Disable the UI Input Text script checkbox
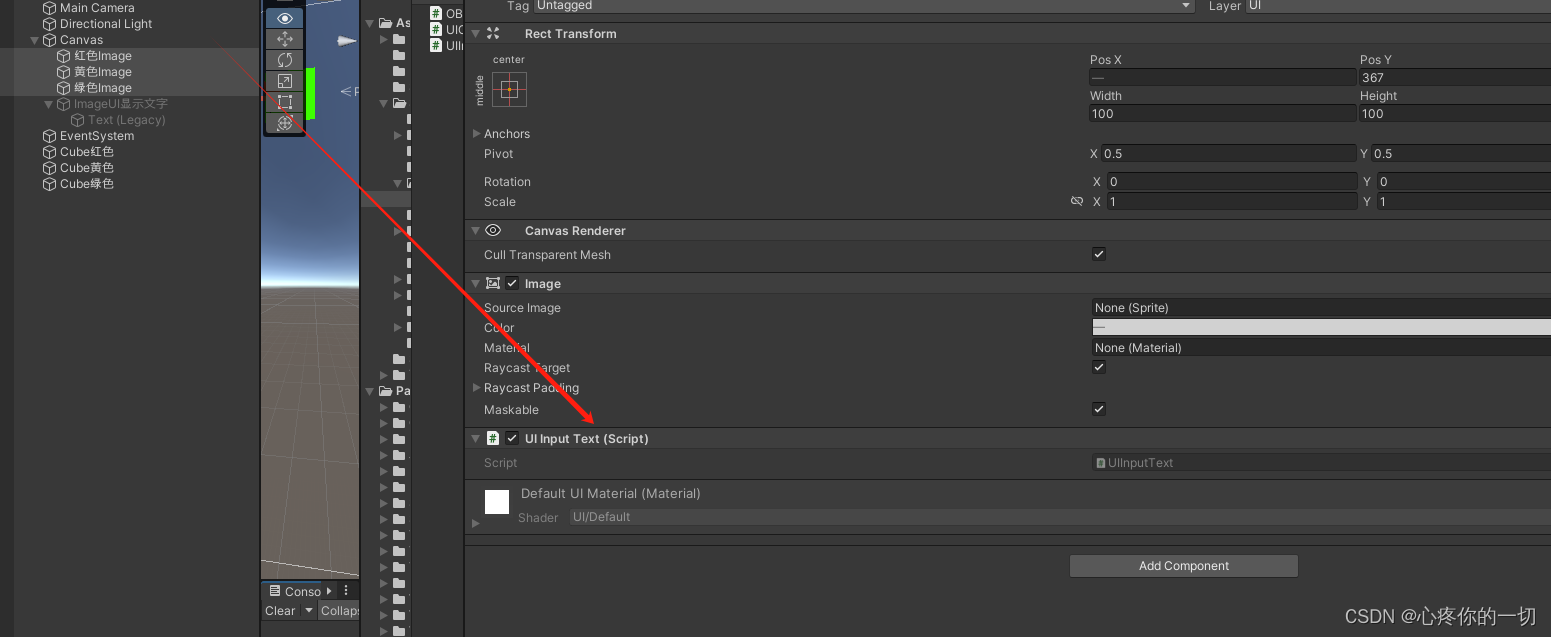 pyautogui.click(x=512, y=438)
